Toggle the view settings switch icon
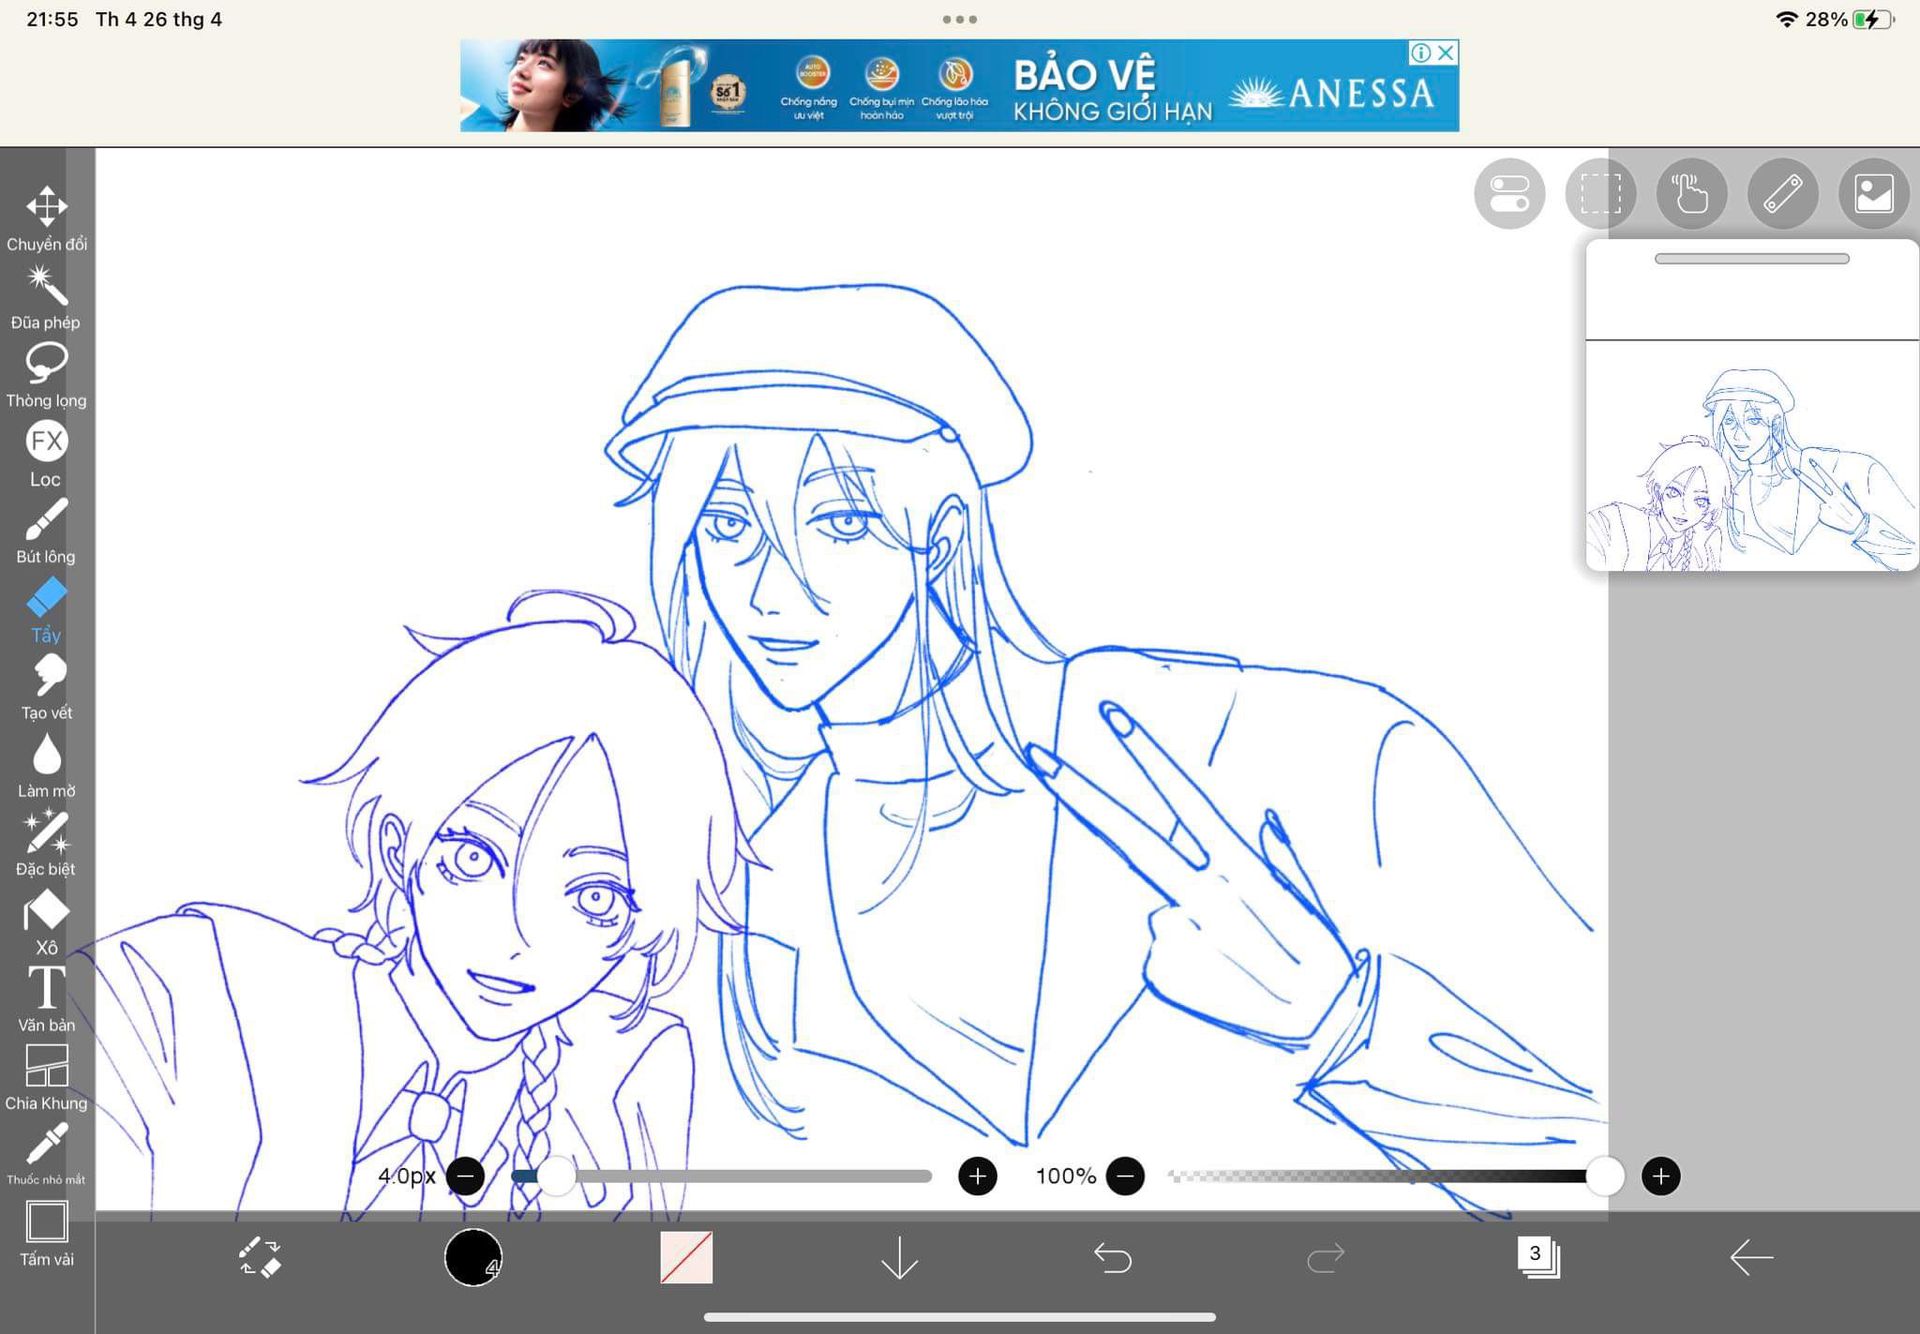The height and width of the screenshot is (1334, 1920). pos(1509,194)
